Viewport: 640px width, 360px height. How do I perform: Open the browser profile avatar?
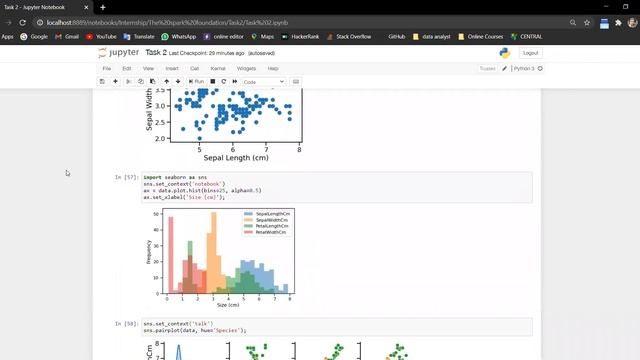click(x=632, y=23)
